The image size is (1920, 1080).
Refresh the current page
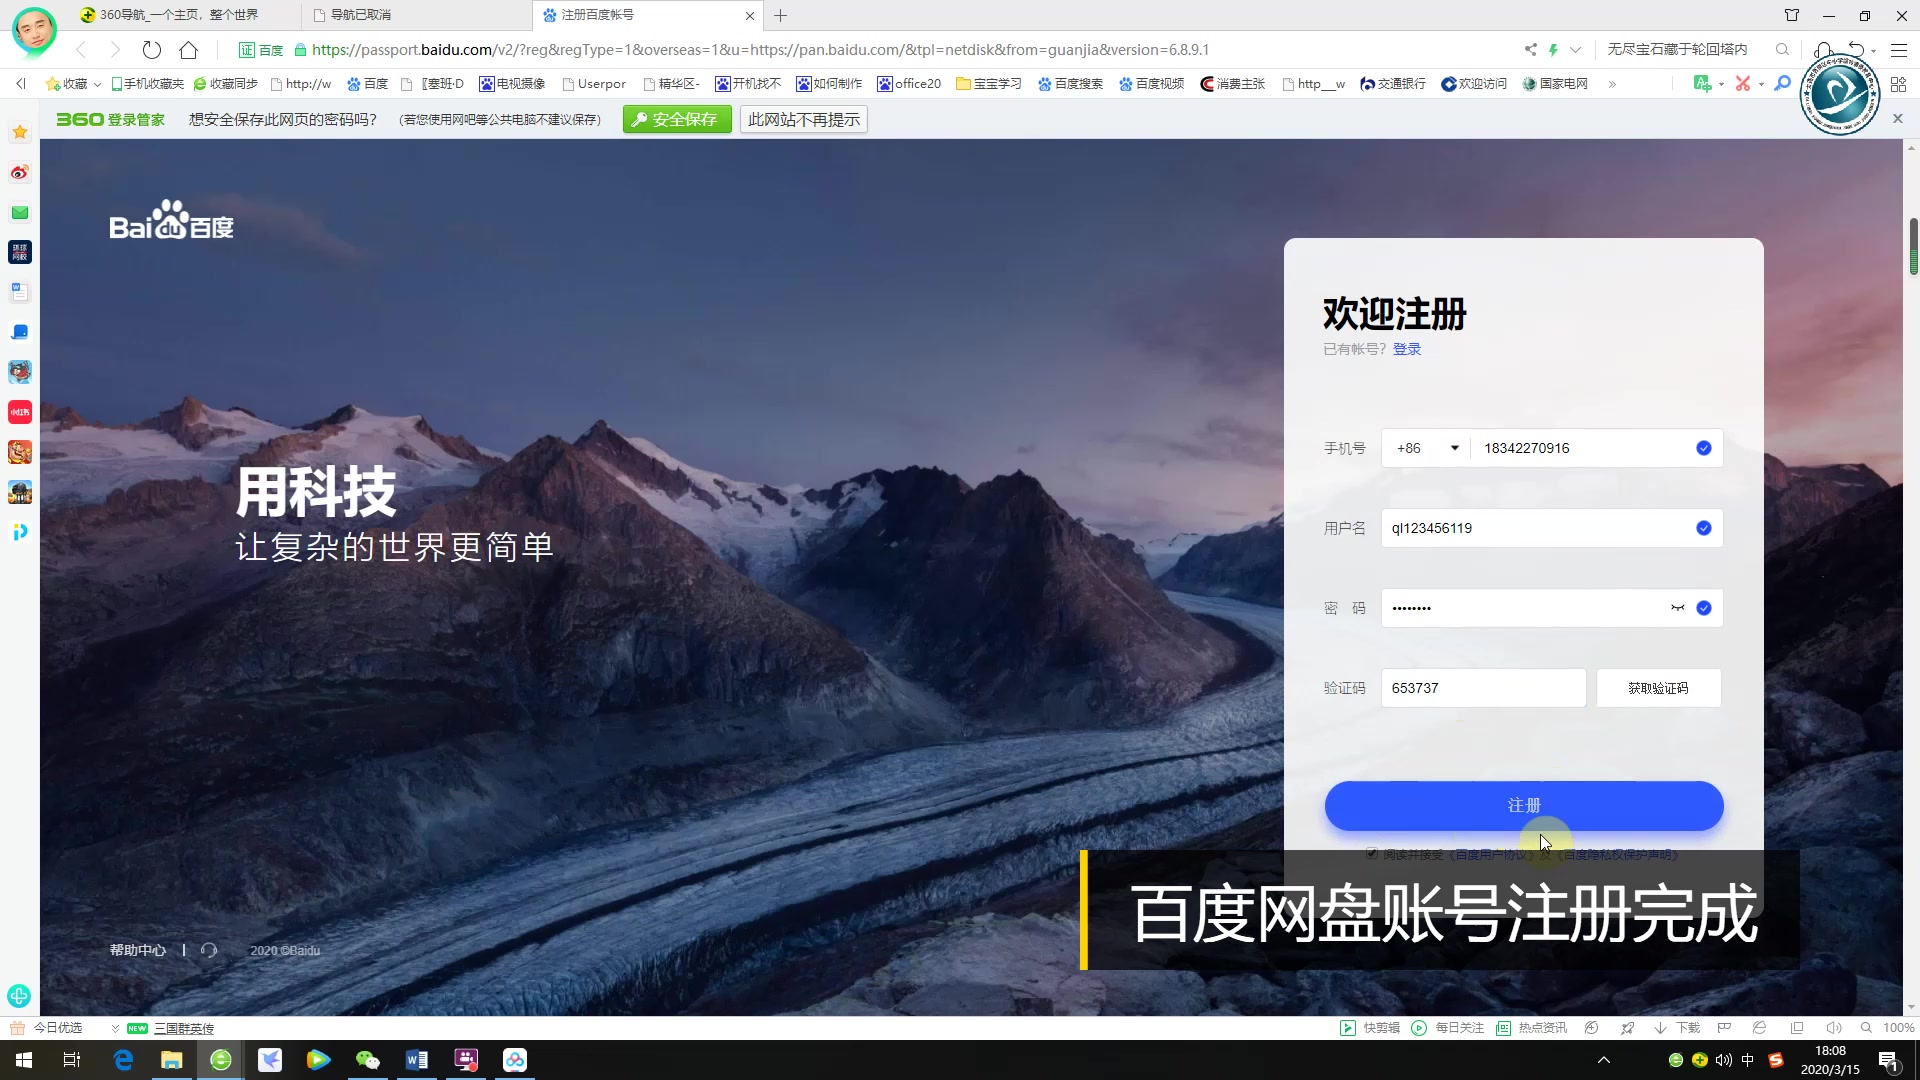151,49
